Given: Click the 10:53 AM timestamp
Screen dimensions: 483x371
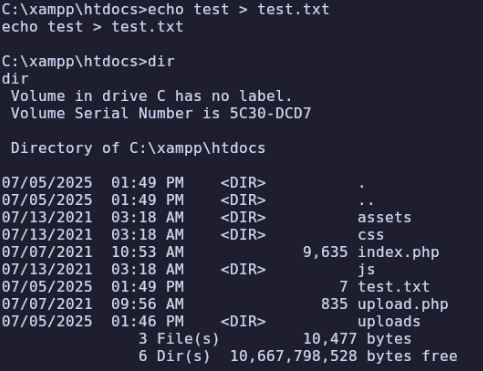Looking at the screenshot, I should (x=147, y=252).
